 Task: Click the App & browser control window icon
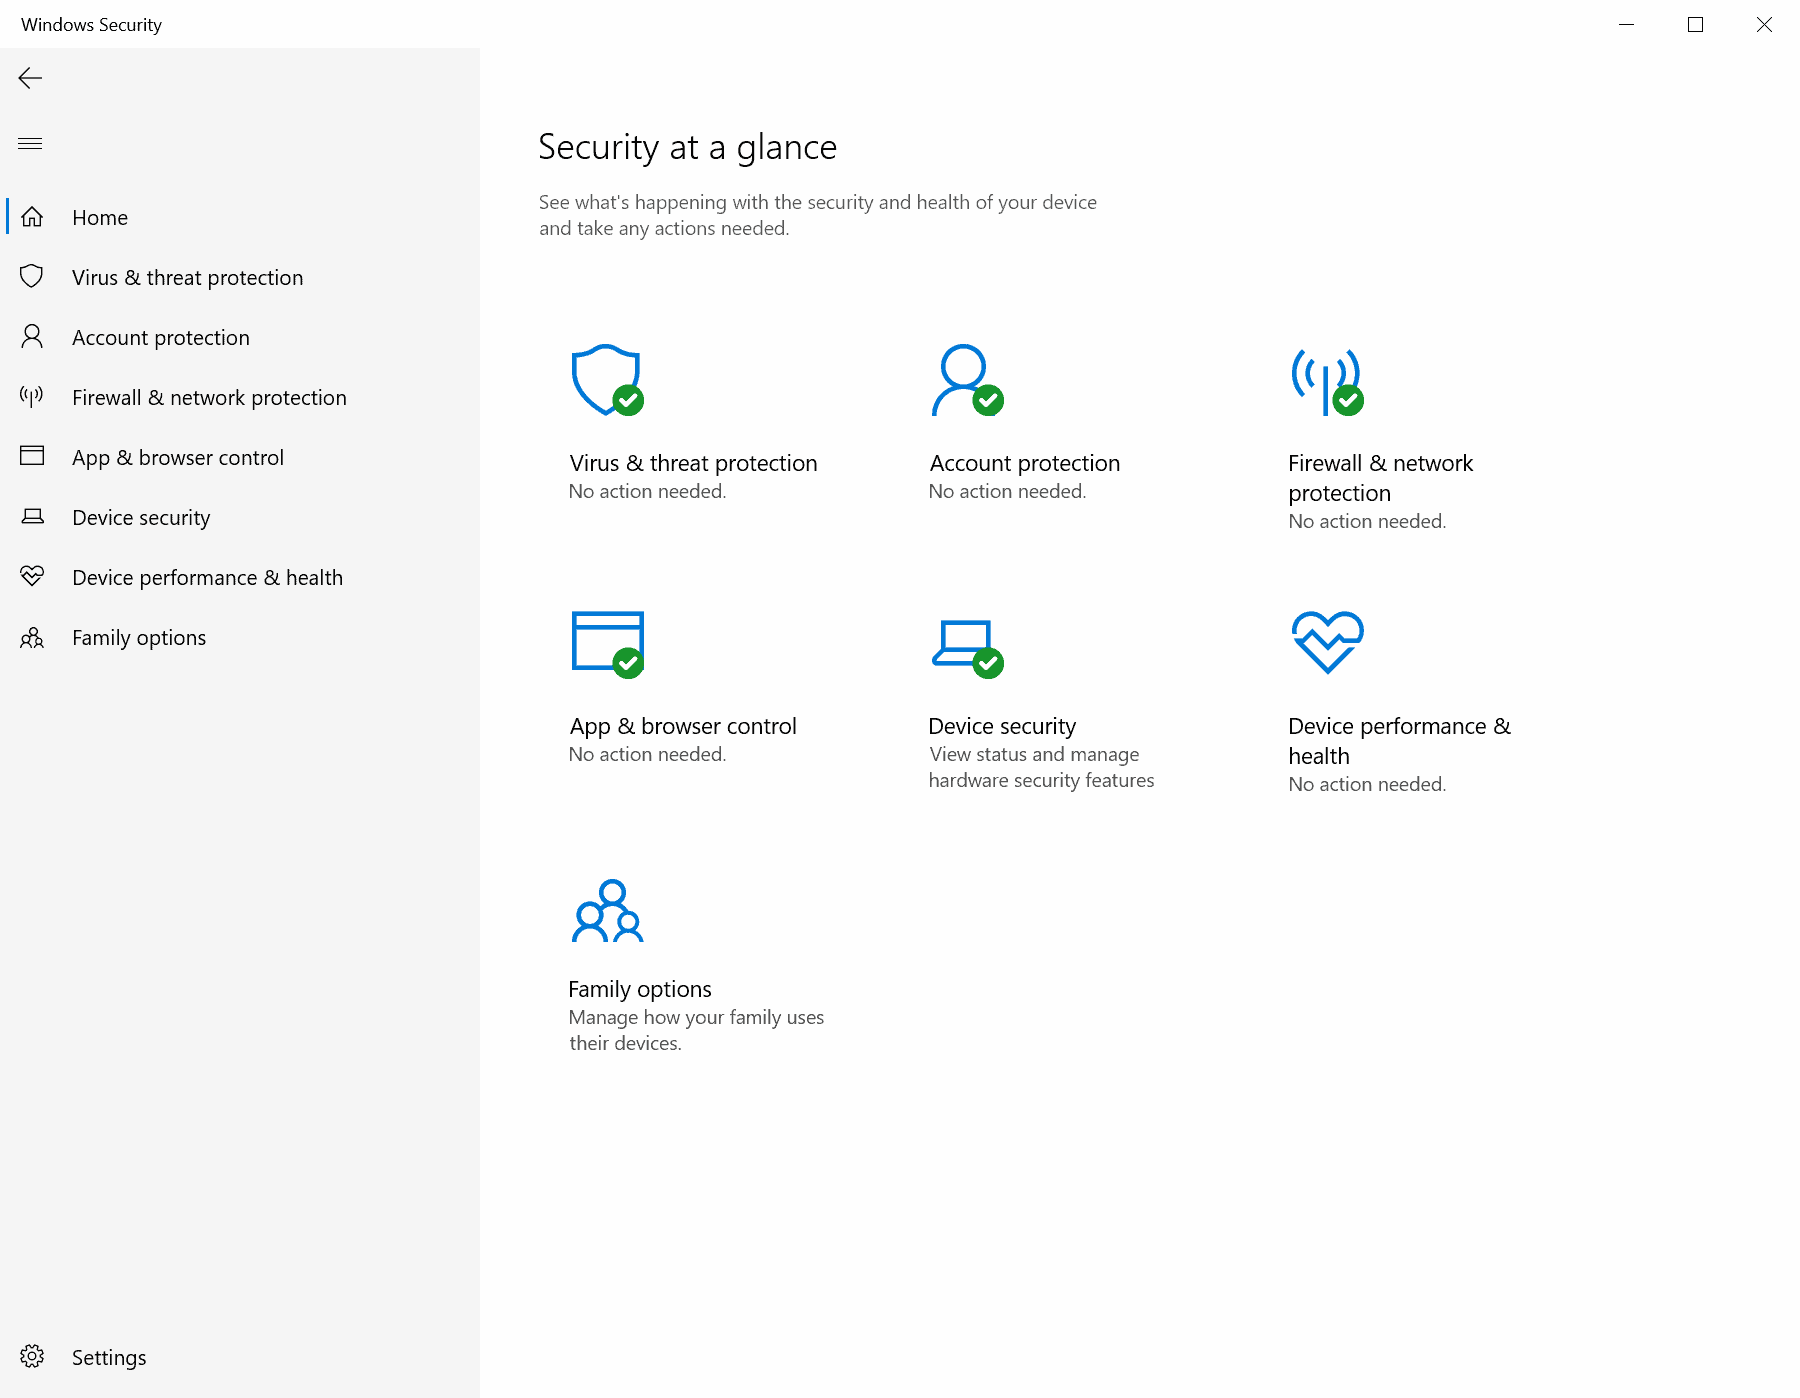[31, 456]
